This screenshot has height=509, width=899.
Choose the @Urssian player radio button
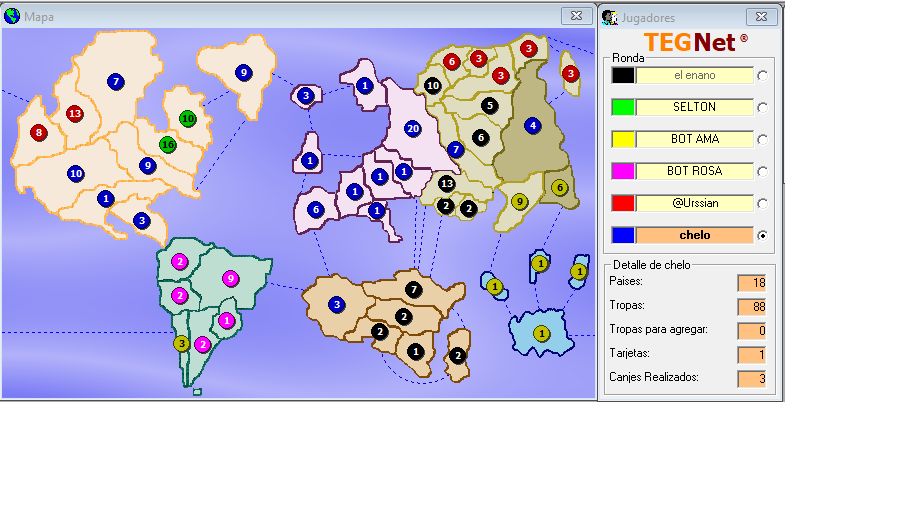coord(763,204)
